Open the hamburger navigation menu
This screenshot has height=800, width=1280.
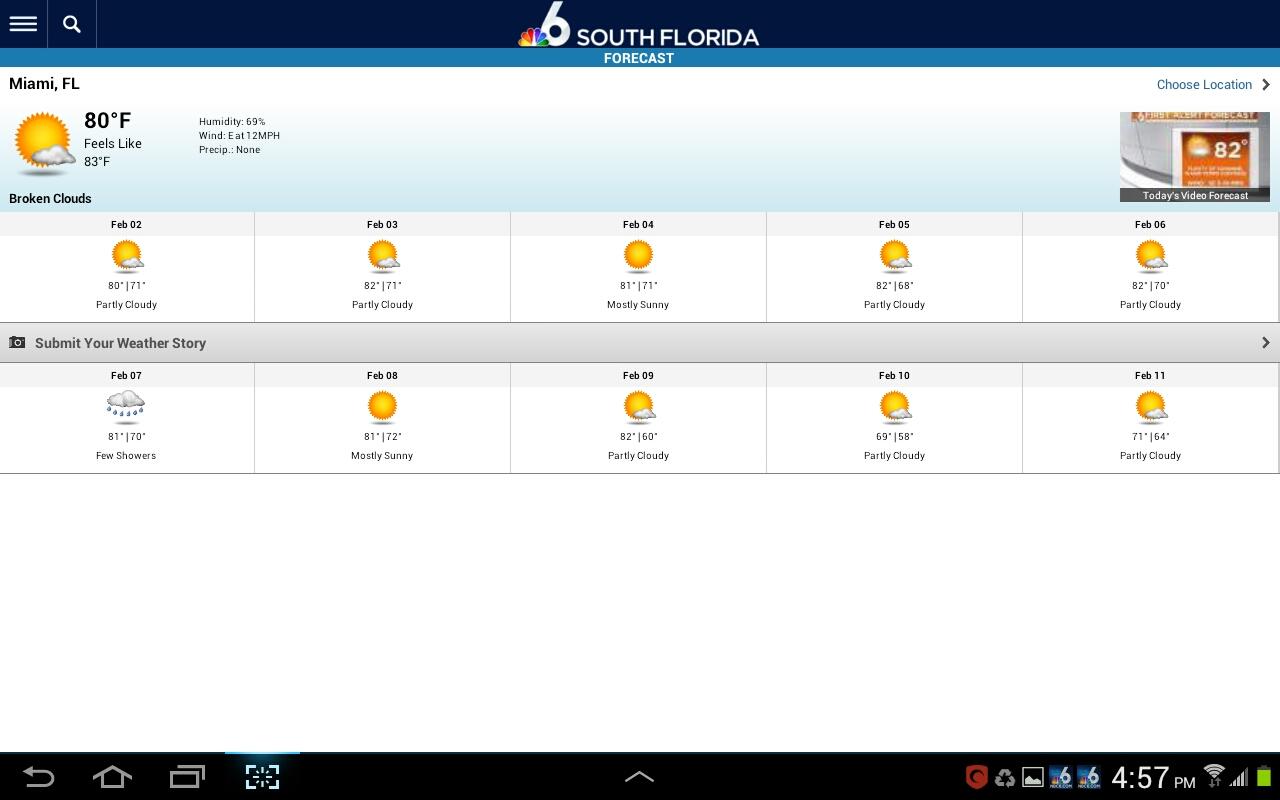(x=23, y=24)
